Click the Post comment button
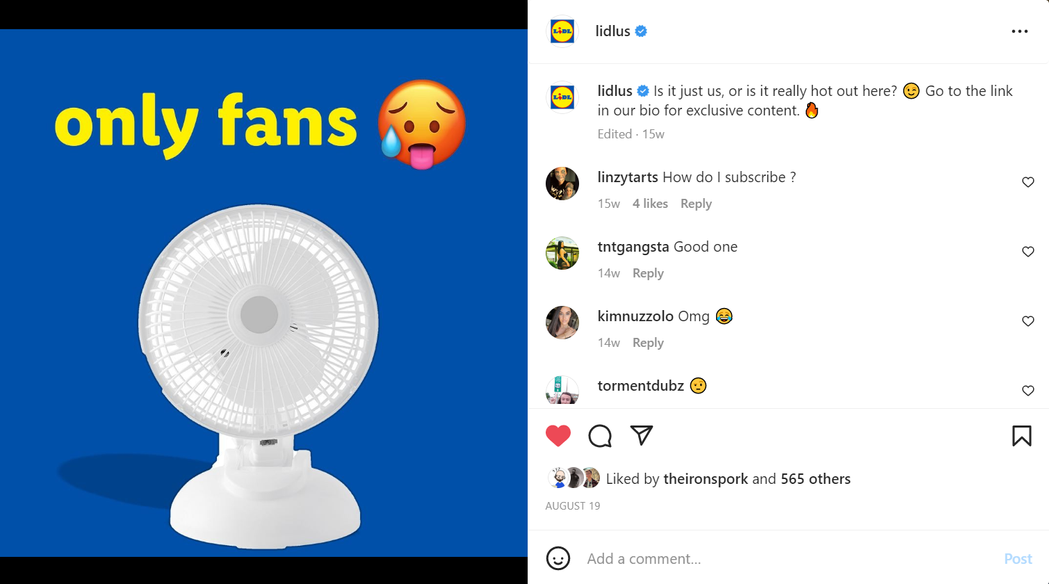This screenshot has width=1049, height=584. click(1018, 559)
